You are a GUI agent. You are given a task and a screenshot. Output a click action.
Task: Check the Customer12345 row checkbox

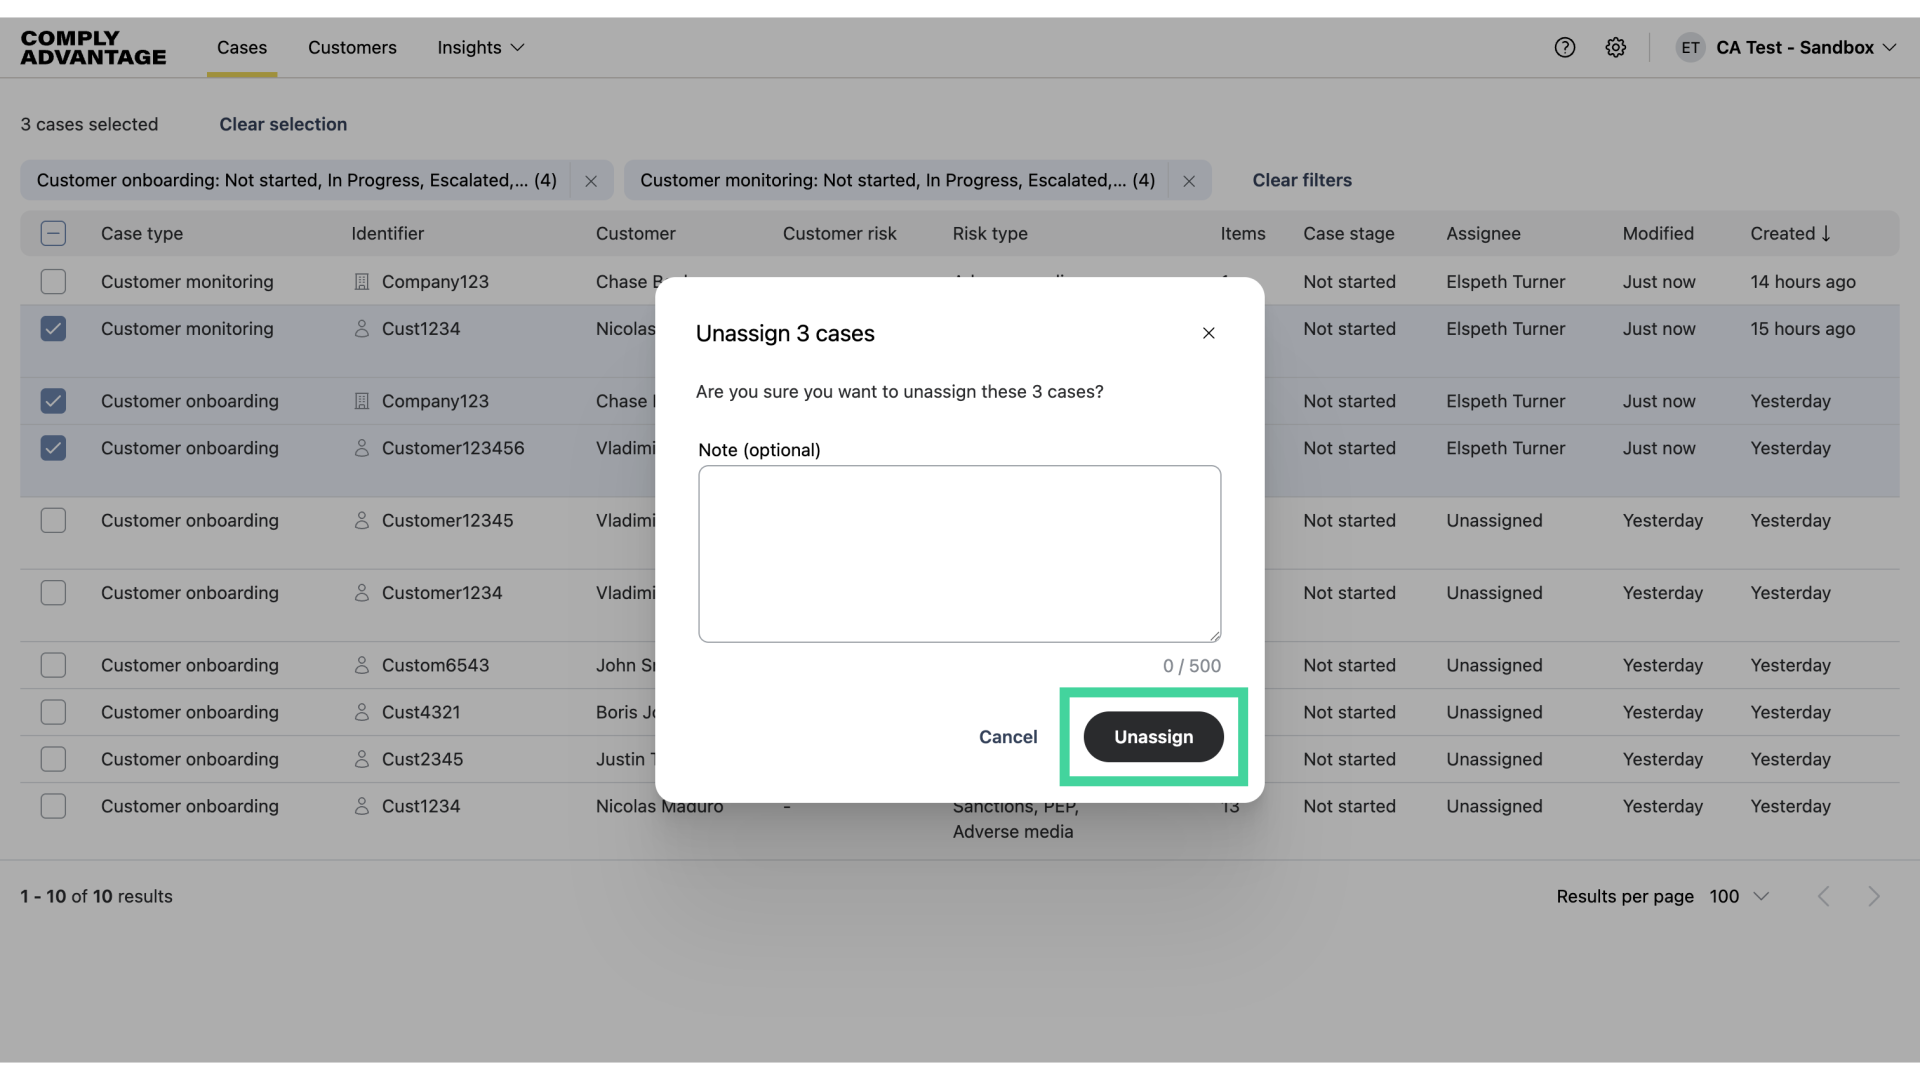coord(53,521)
